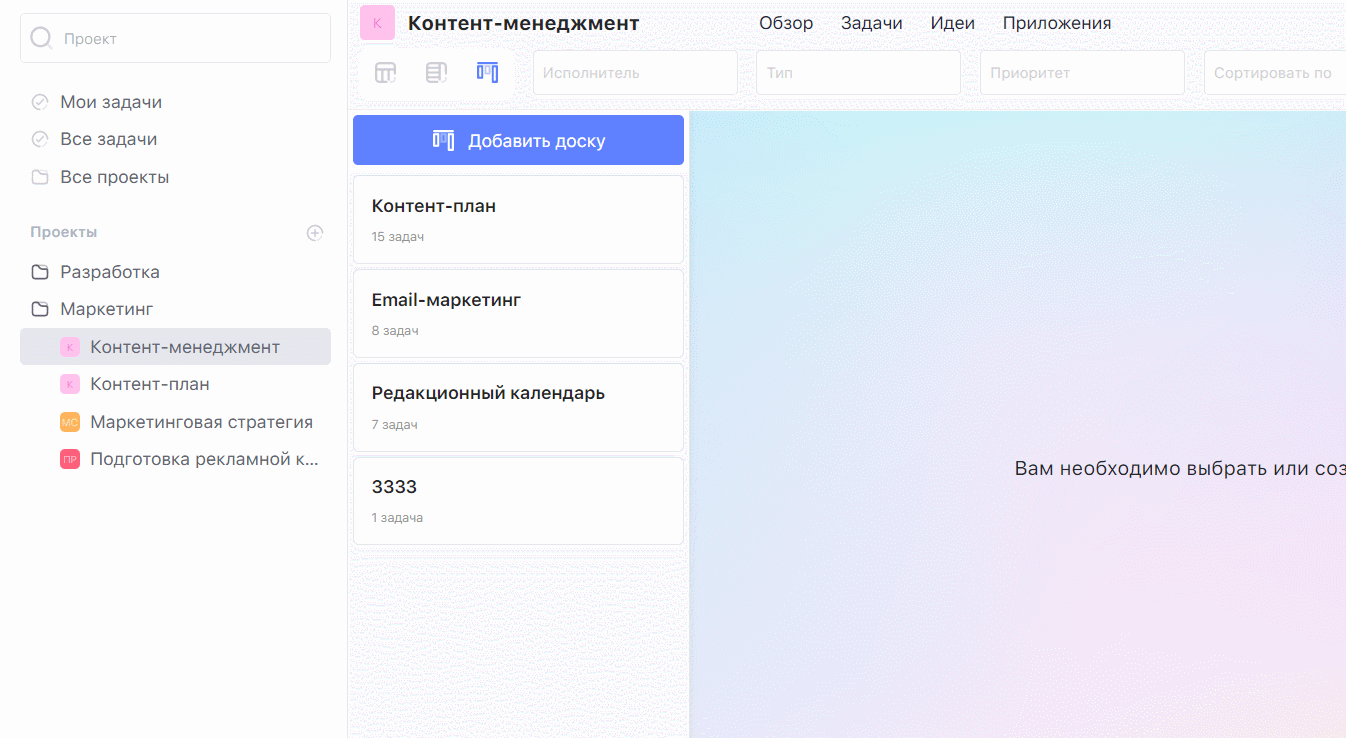
Task: Switch to the table view icon
Action: click(385, 73)
